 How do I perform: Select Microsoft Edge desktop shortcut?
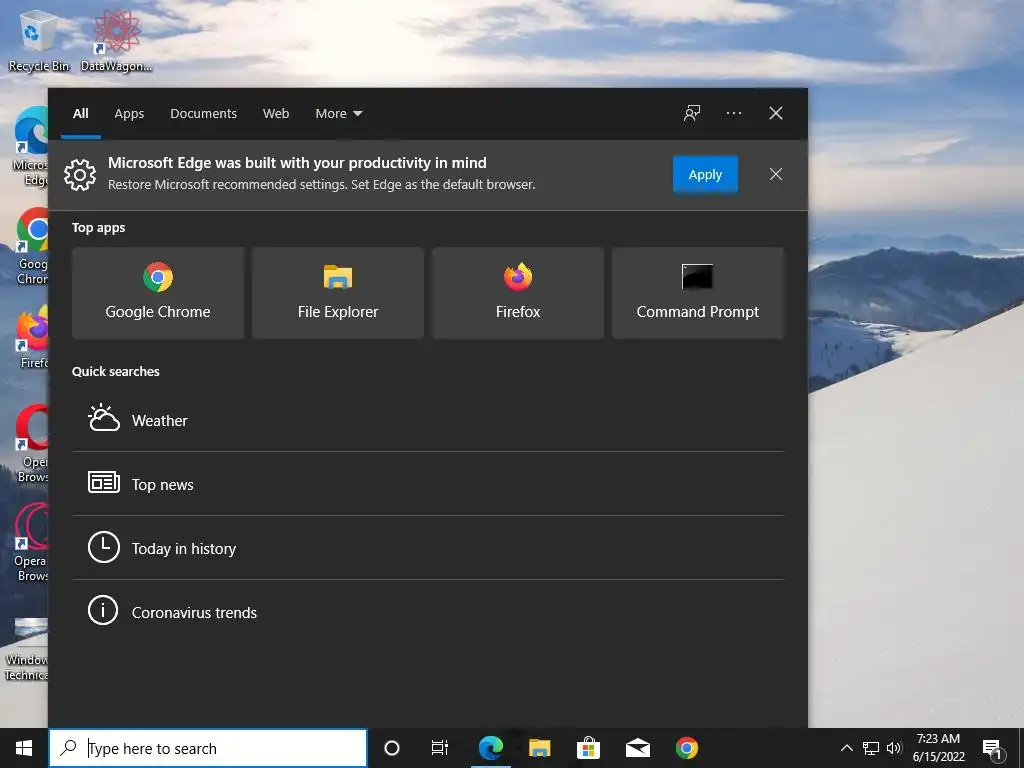pyautogui.click(x=30, y=147)
